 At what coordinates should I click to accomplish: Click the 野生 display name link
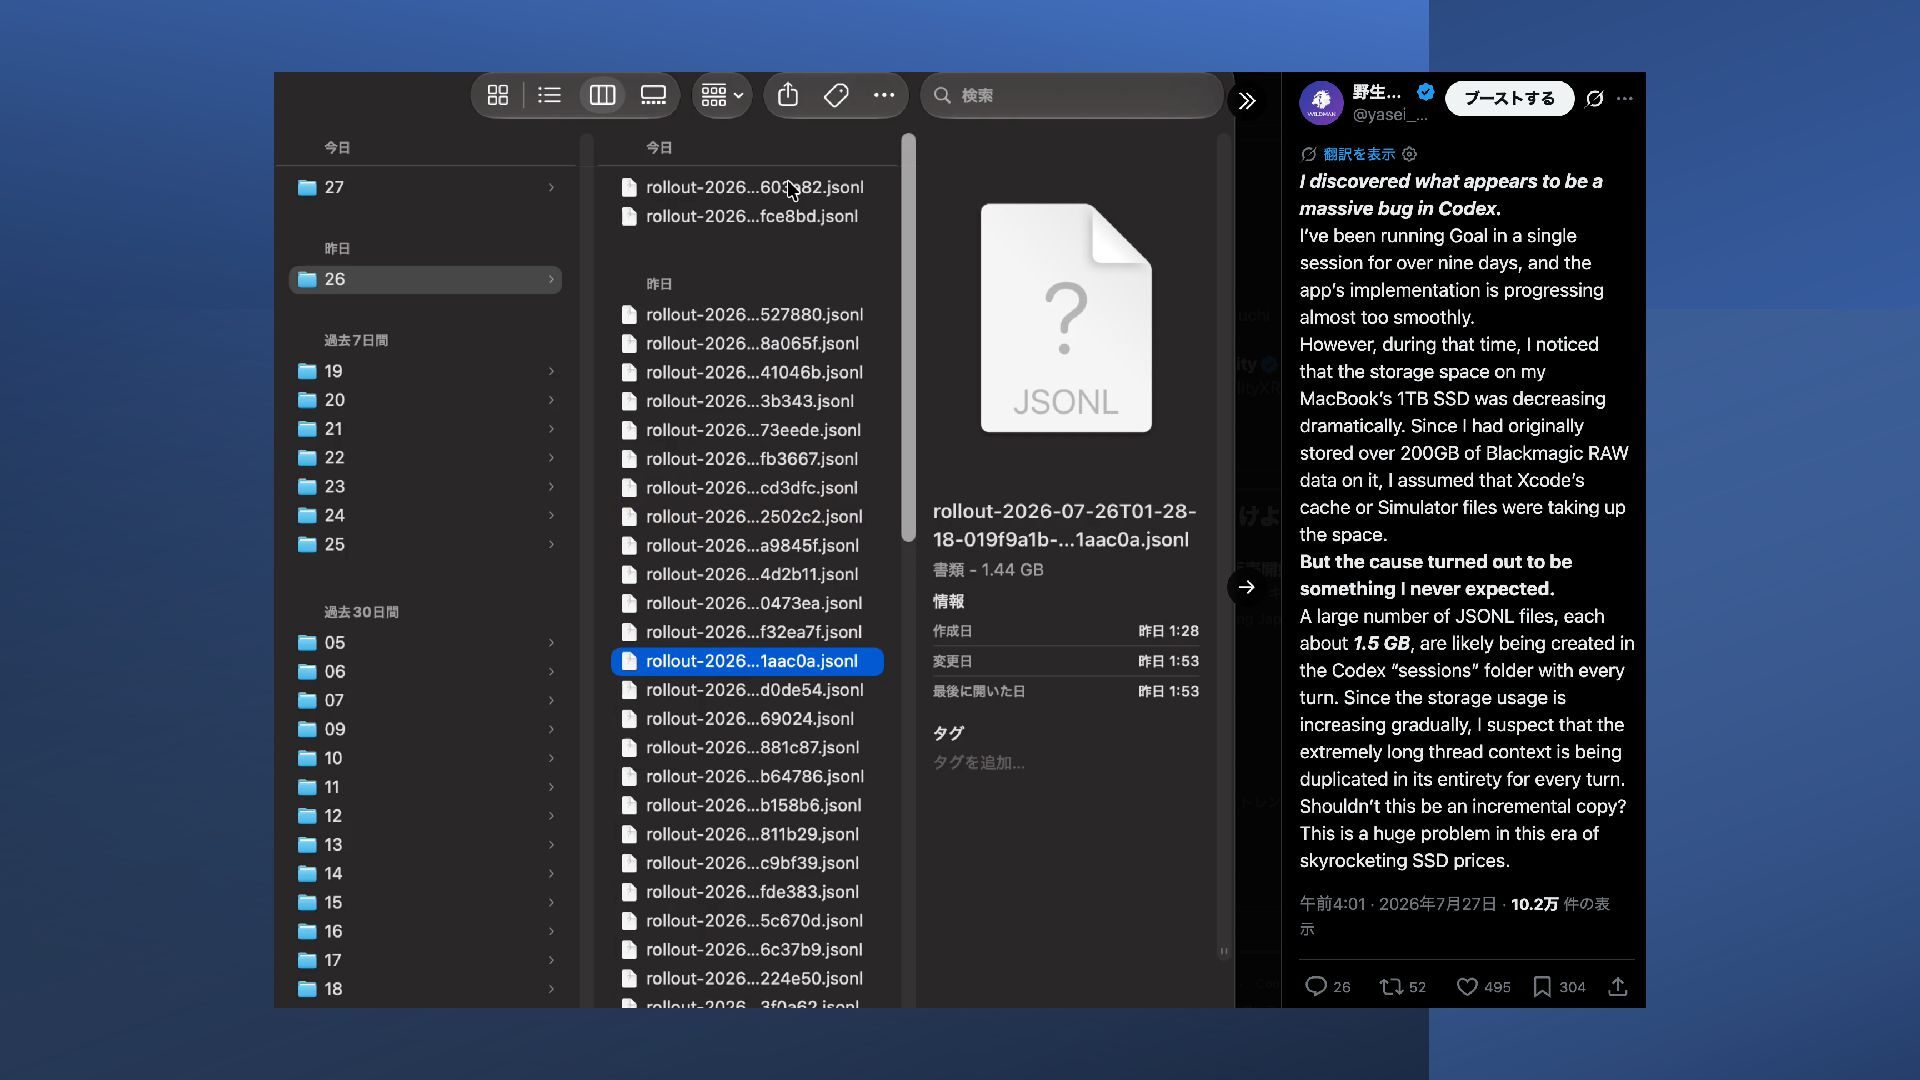[1377, 92]
